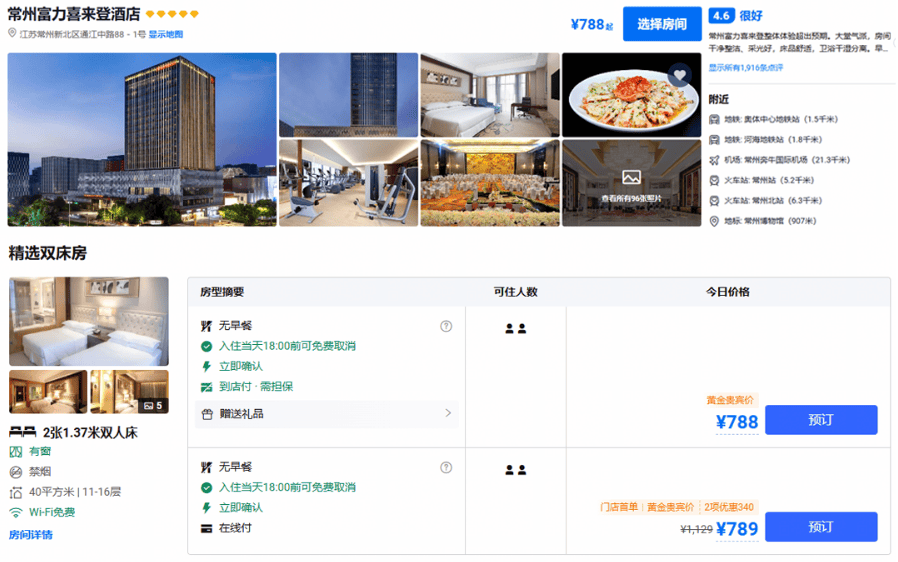Click the lightning icon in first 立即确认 row
Screen dimensions: 898x562
[207, 366]
